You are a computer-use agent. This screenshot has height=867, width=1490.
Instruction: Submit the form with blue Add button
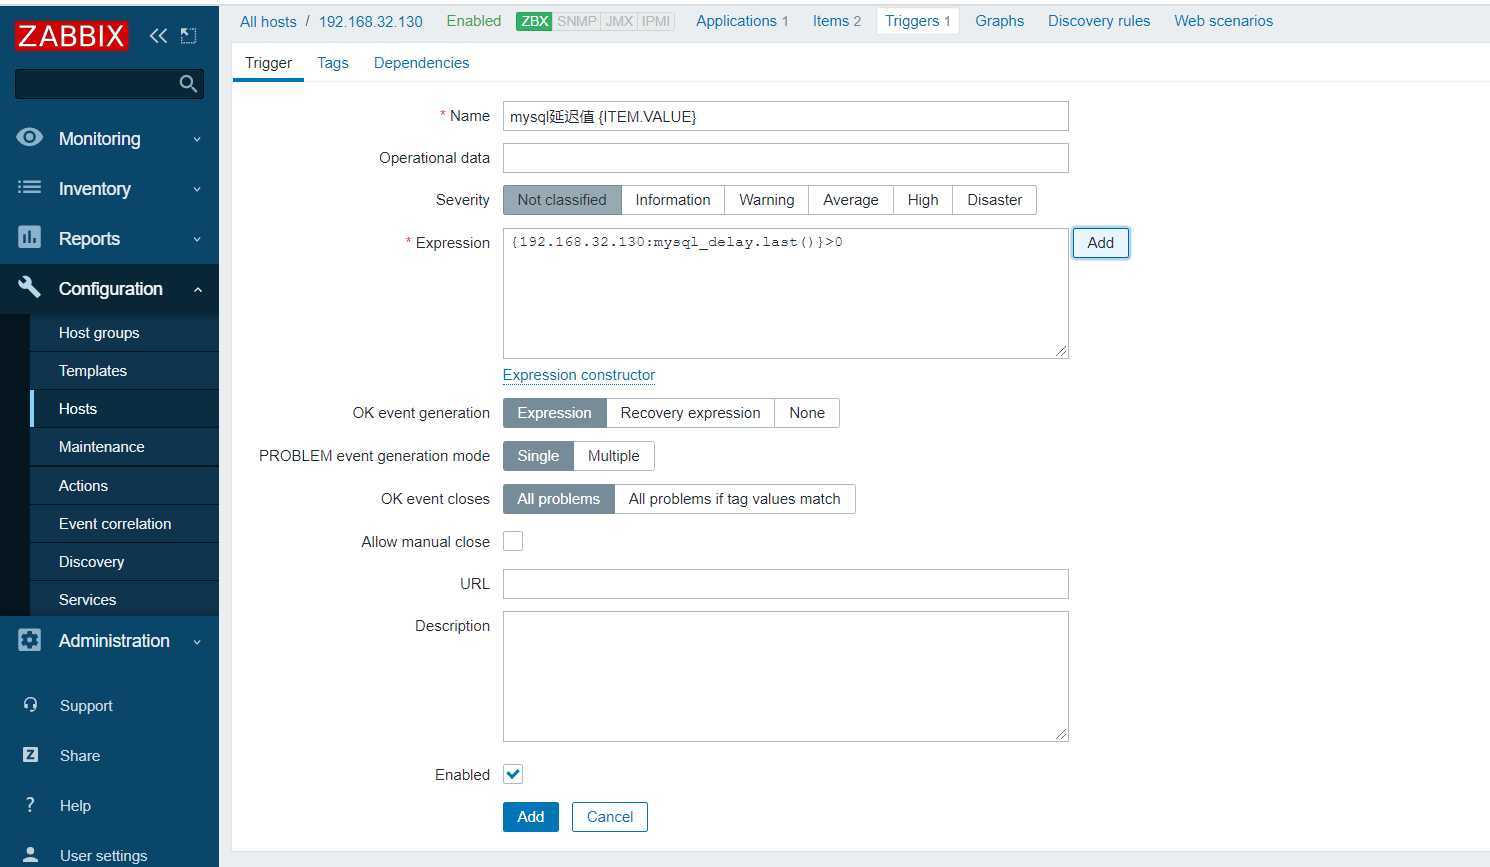pos(531,817)
